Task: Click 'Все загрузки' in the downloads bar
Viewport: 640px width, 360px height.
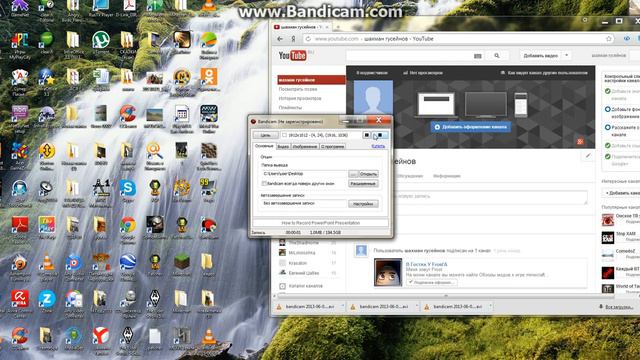Action: pyautogui.click(x=619, y=307)
